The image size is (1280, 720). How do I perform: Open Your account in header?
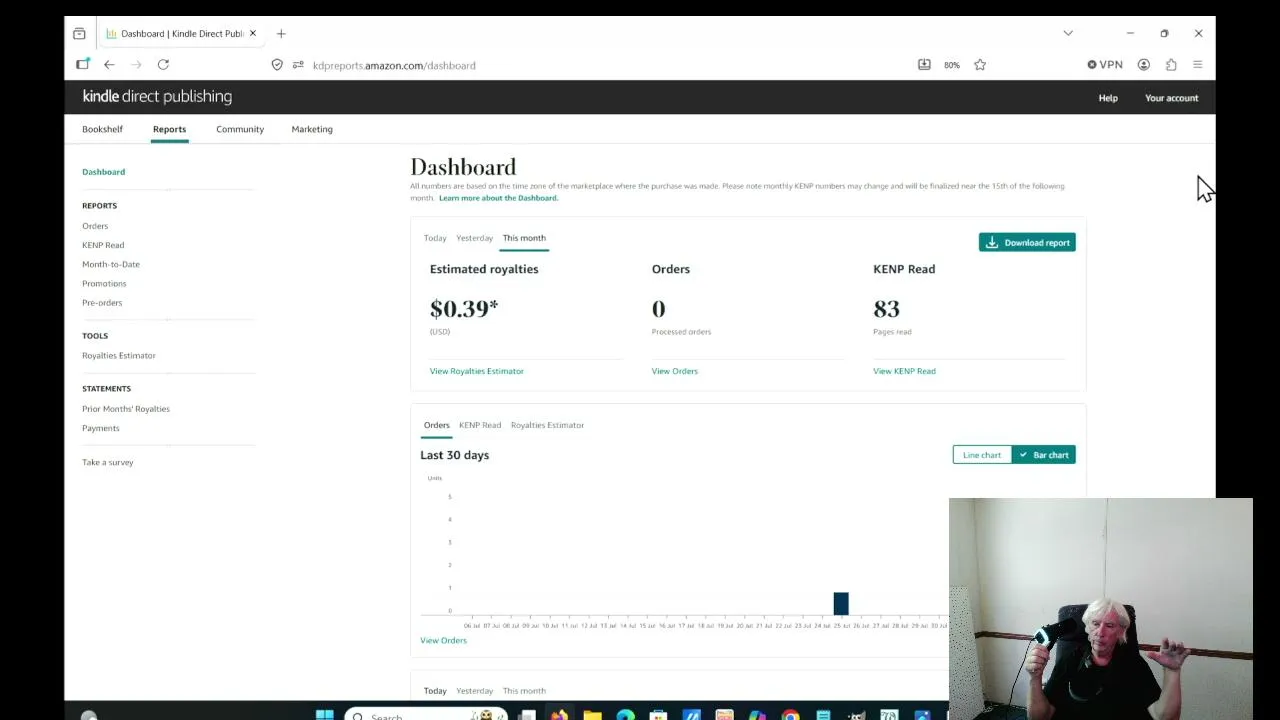1171,98
